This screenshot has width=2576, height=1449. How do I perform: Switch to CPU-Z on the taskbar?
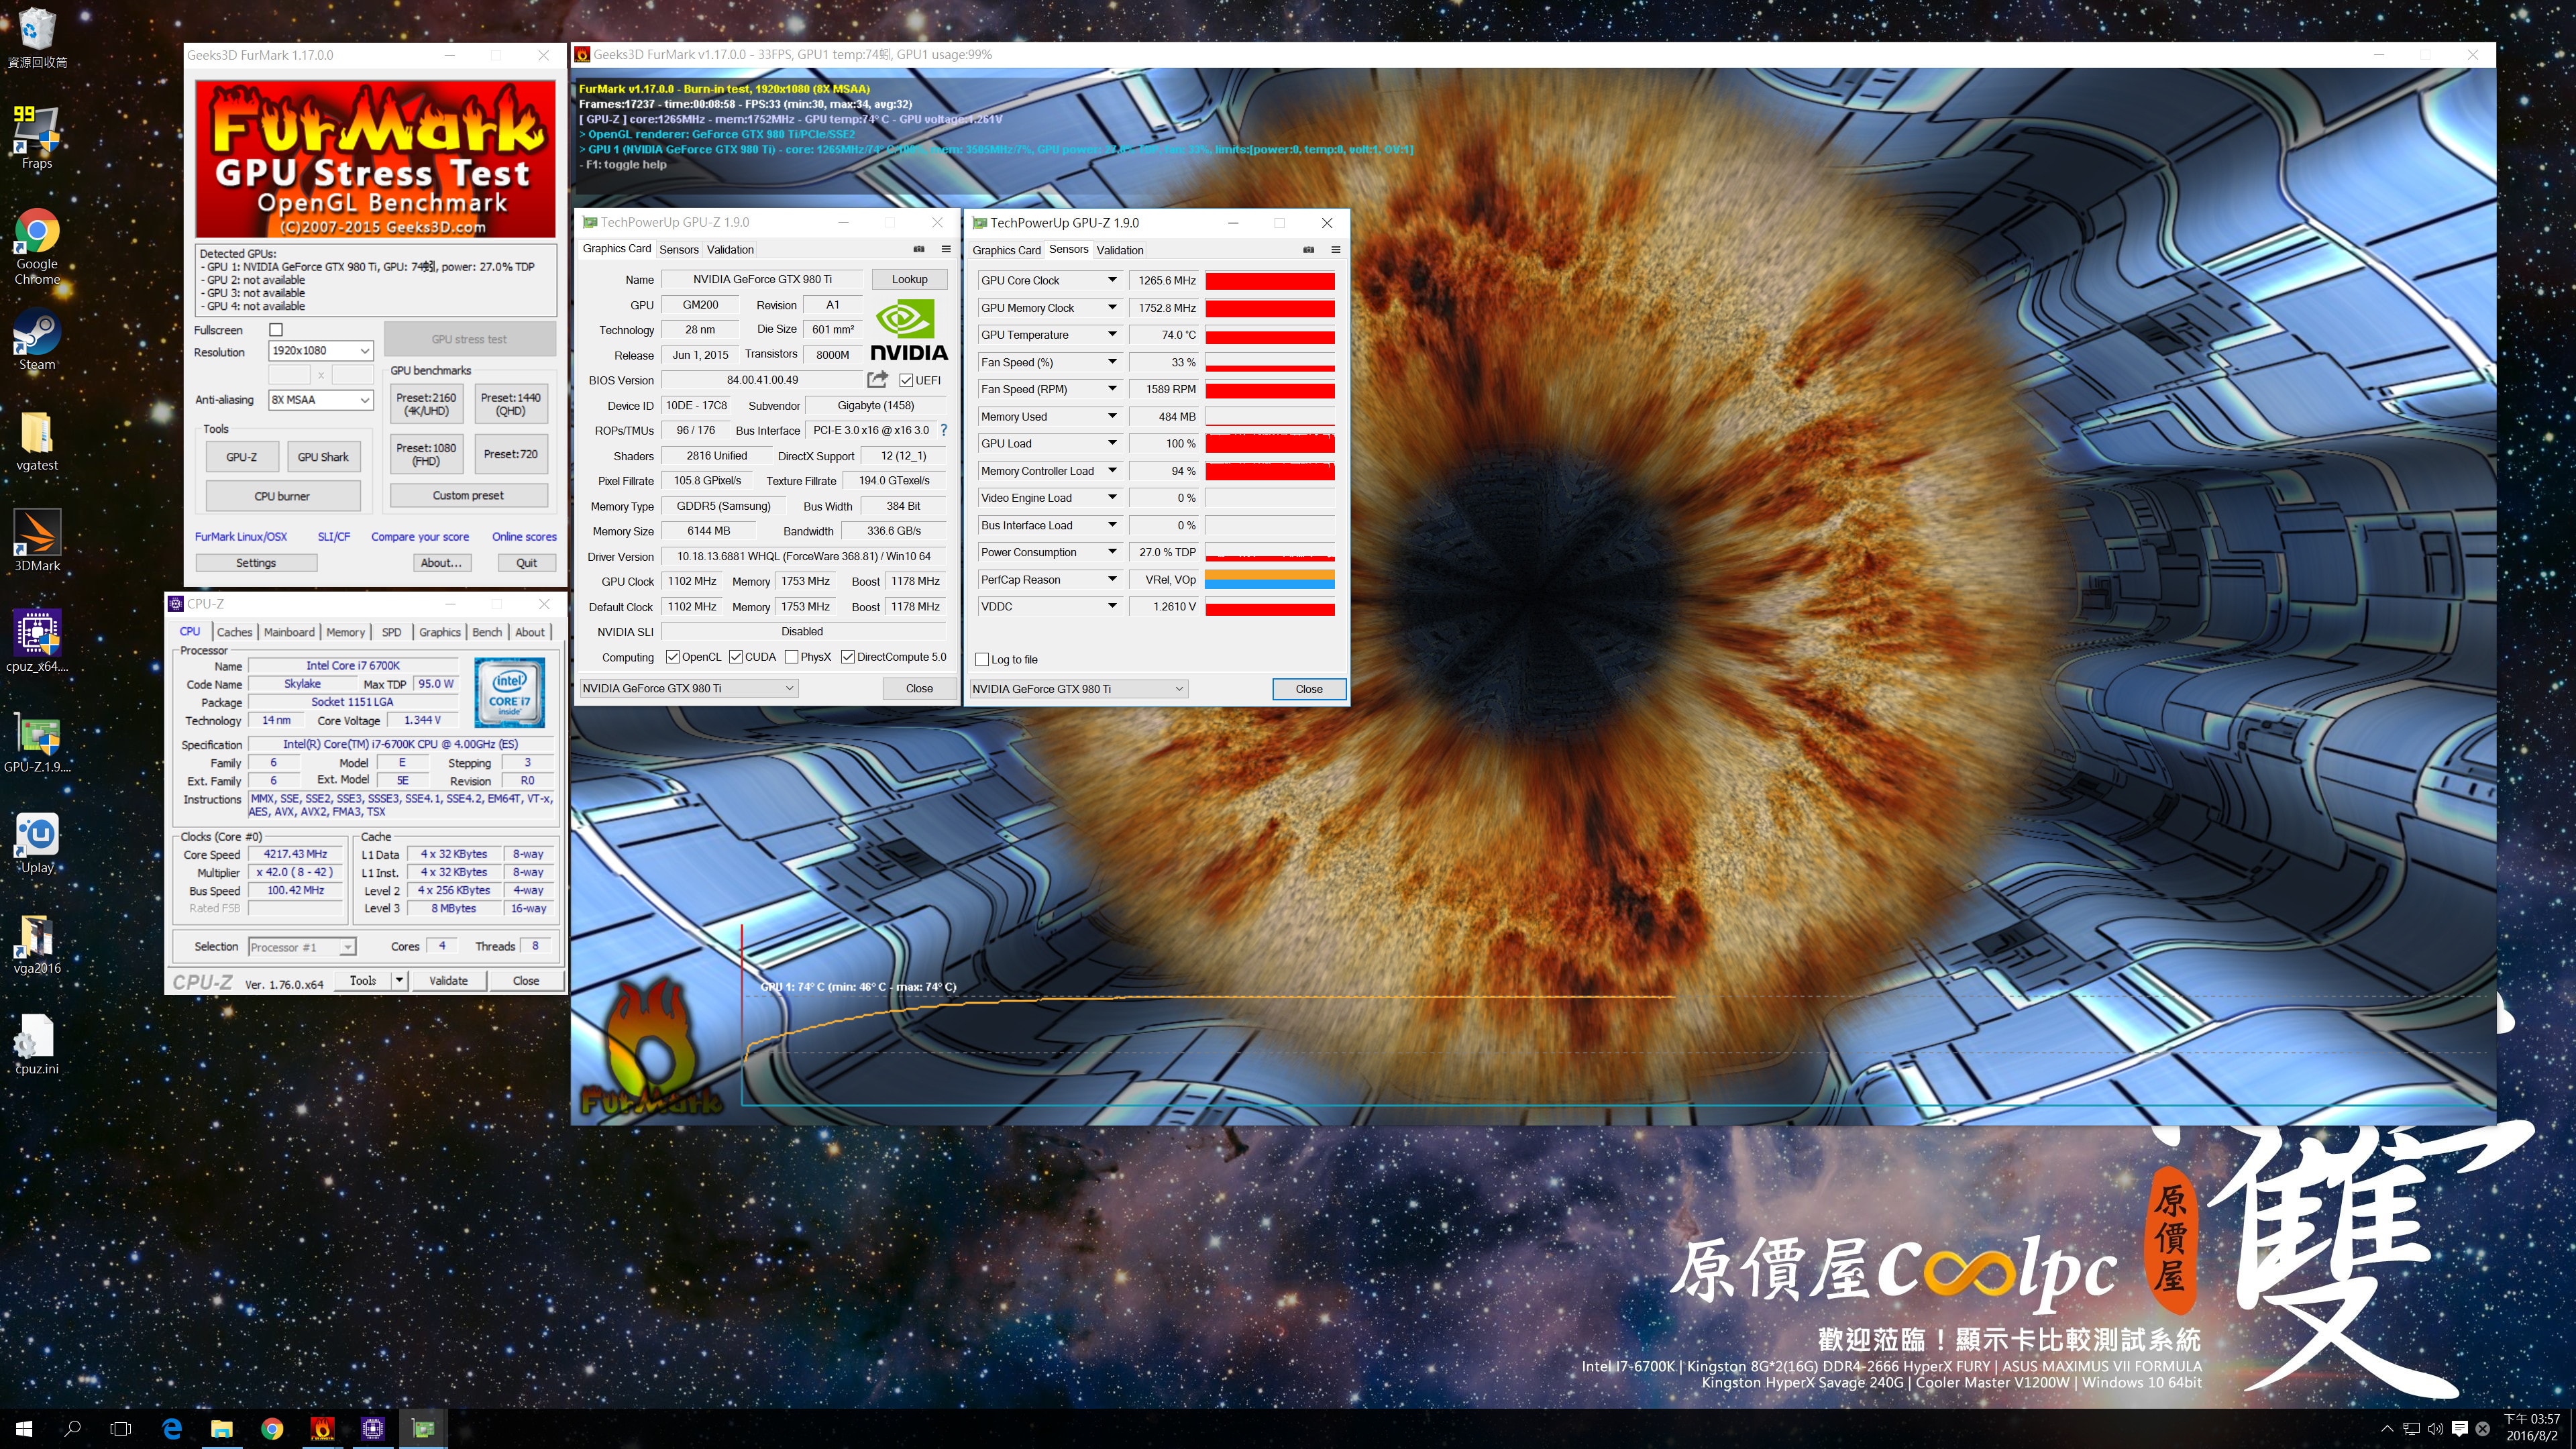pyautogui.click(x=373, y=1429)
